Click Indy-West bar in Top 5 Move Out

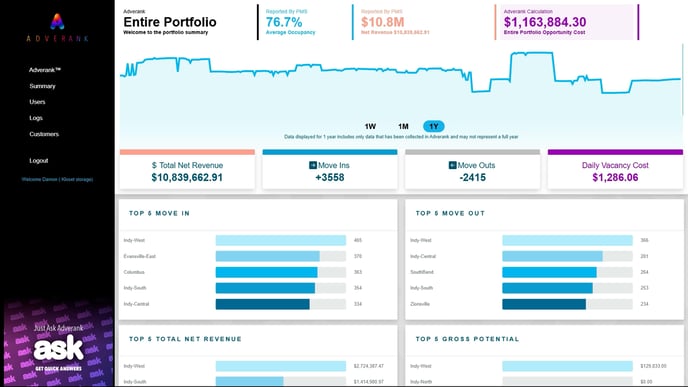click(x=567, y=240)
